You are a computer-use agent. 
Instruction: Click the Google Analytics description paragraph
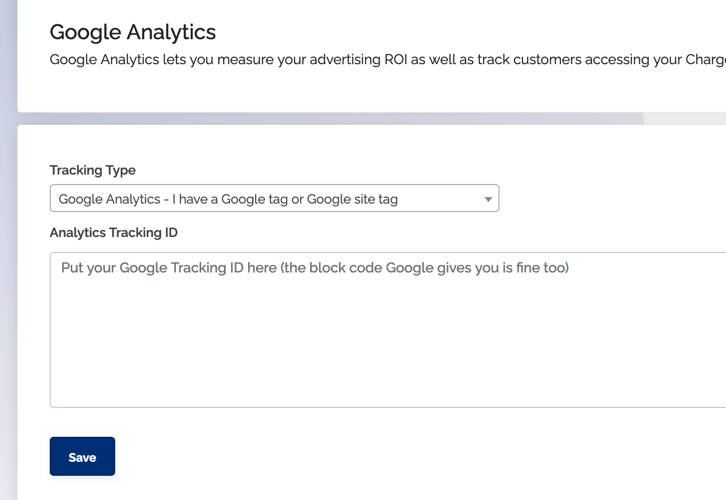click(388, 60)
